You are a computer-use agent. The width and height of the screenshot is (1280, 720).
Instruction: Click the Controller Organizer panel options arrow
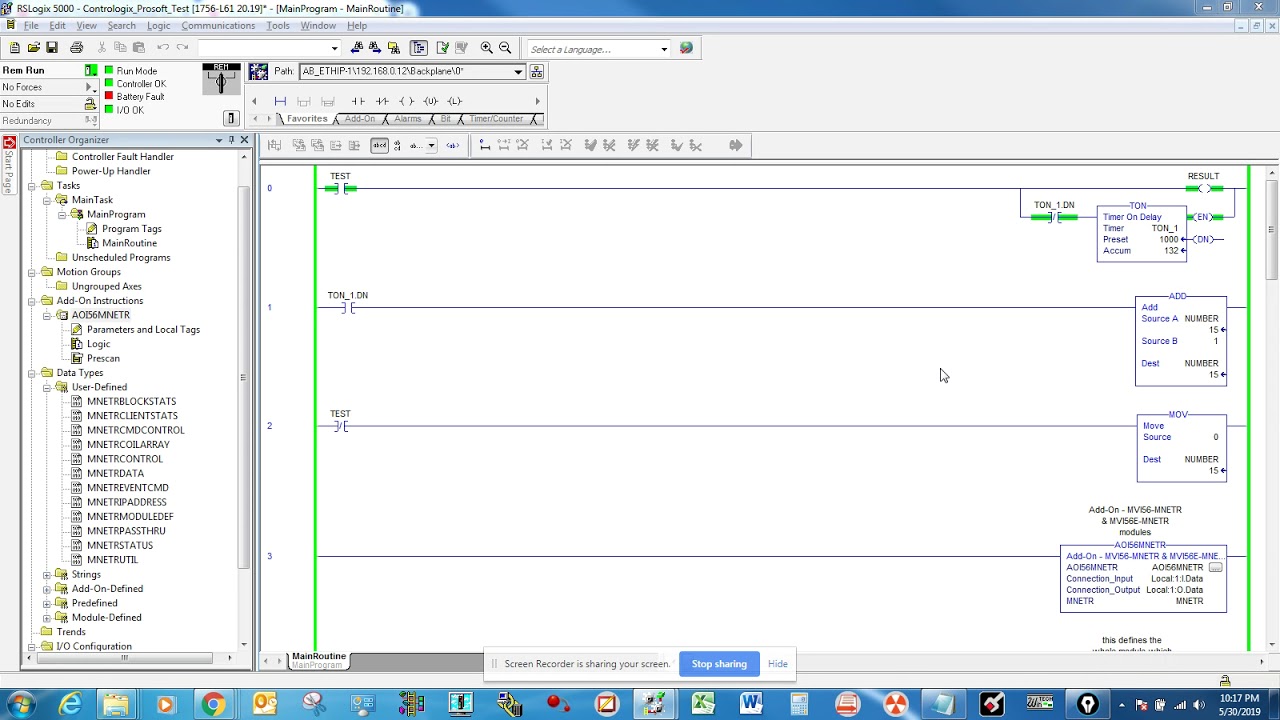[x=219, y=140]
